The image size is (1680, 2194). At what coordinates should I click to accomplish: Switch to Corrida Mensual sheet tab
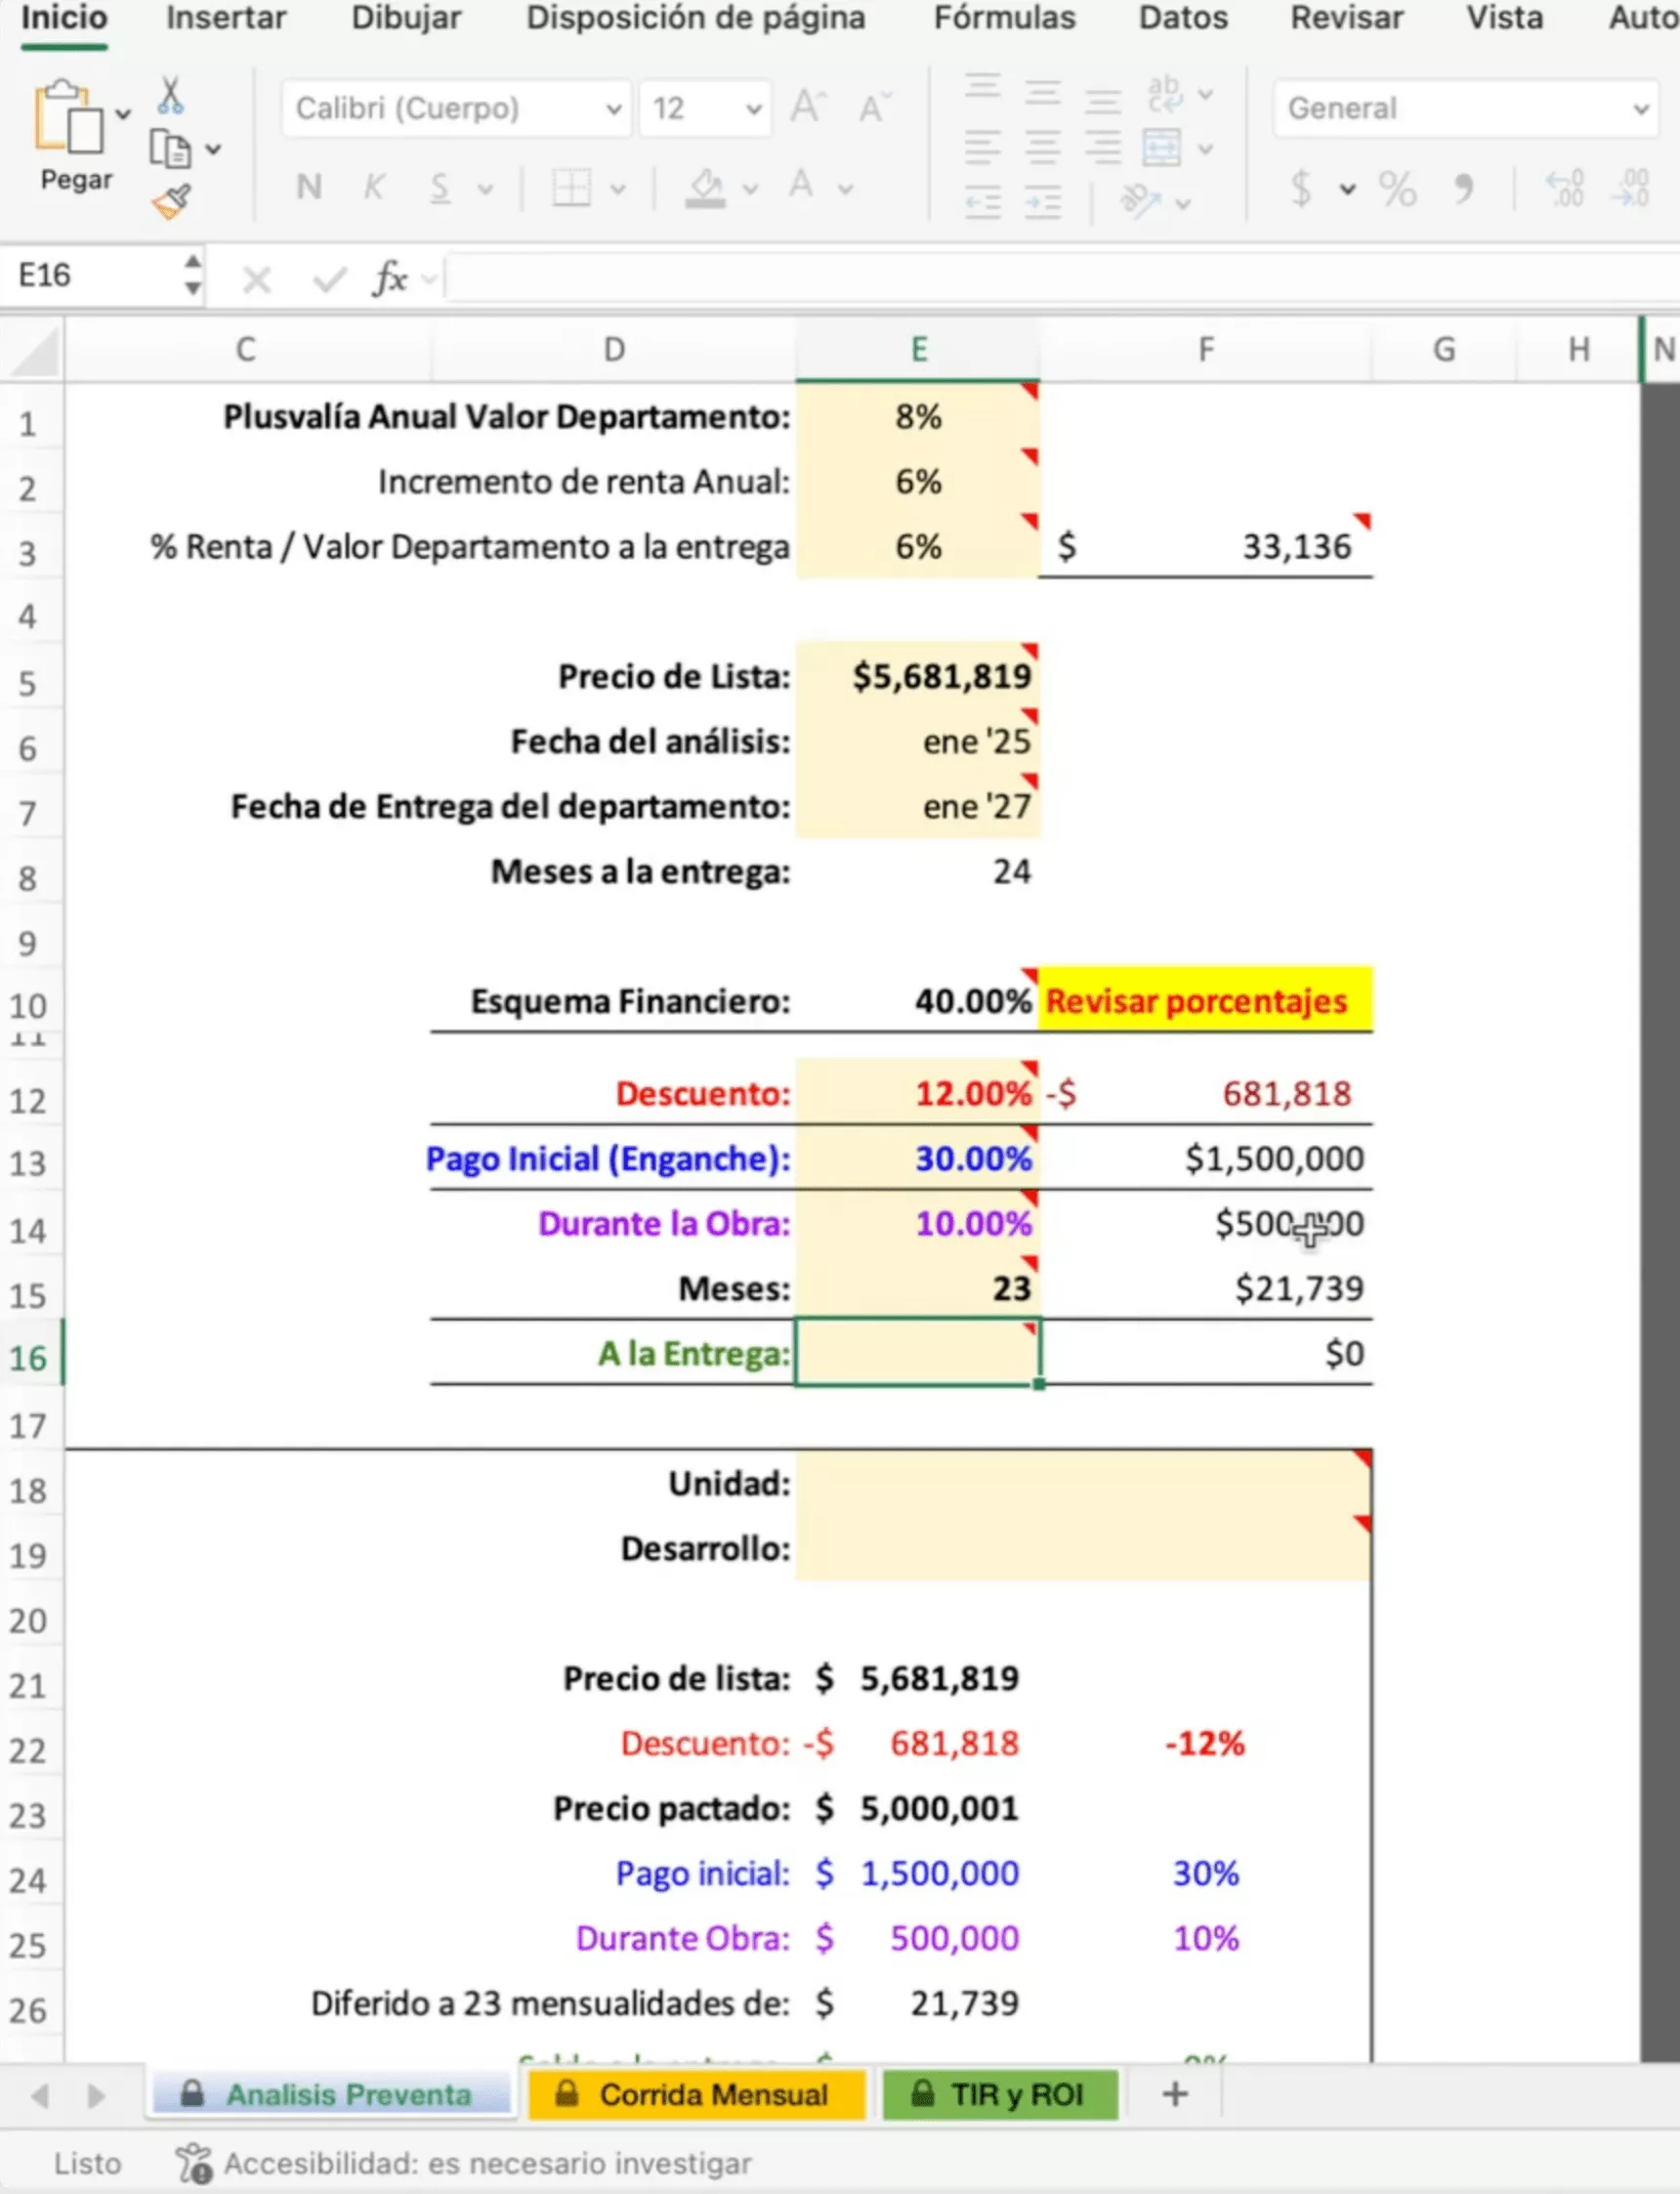point(697,2095)
